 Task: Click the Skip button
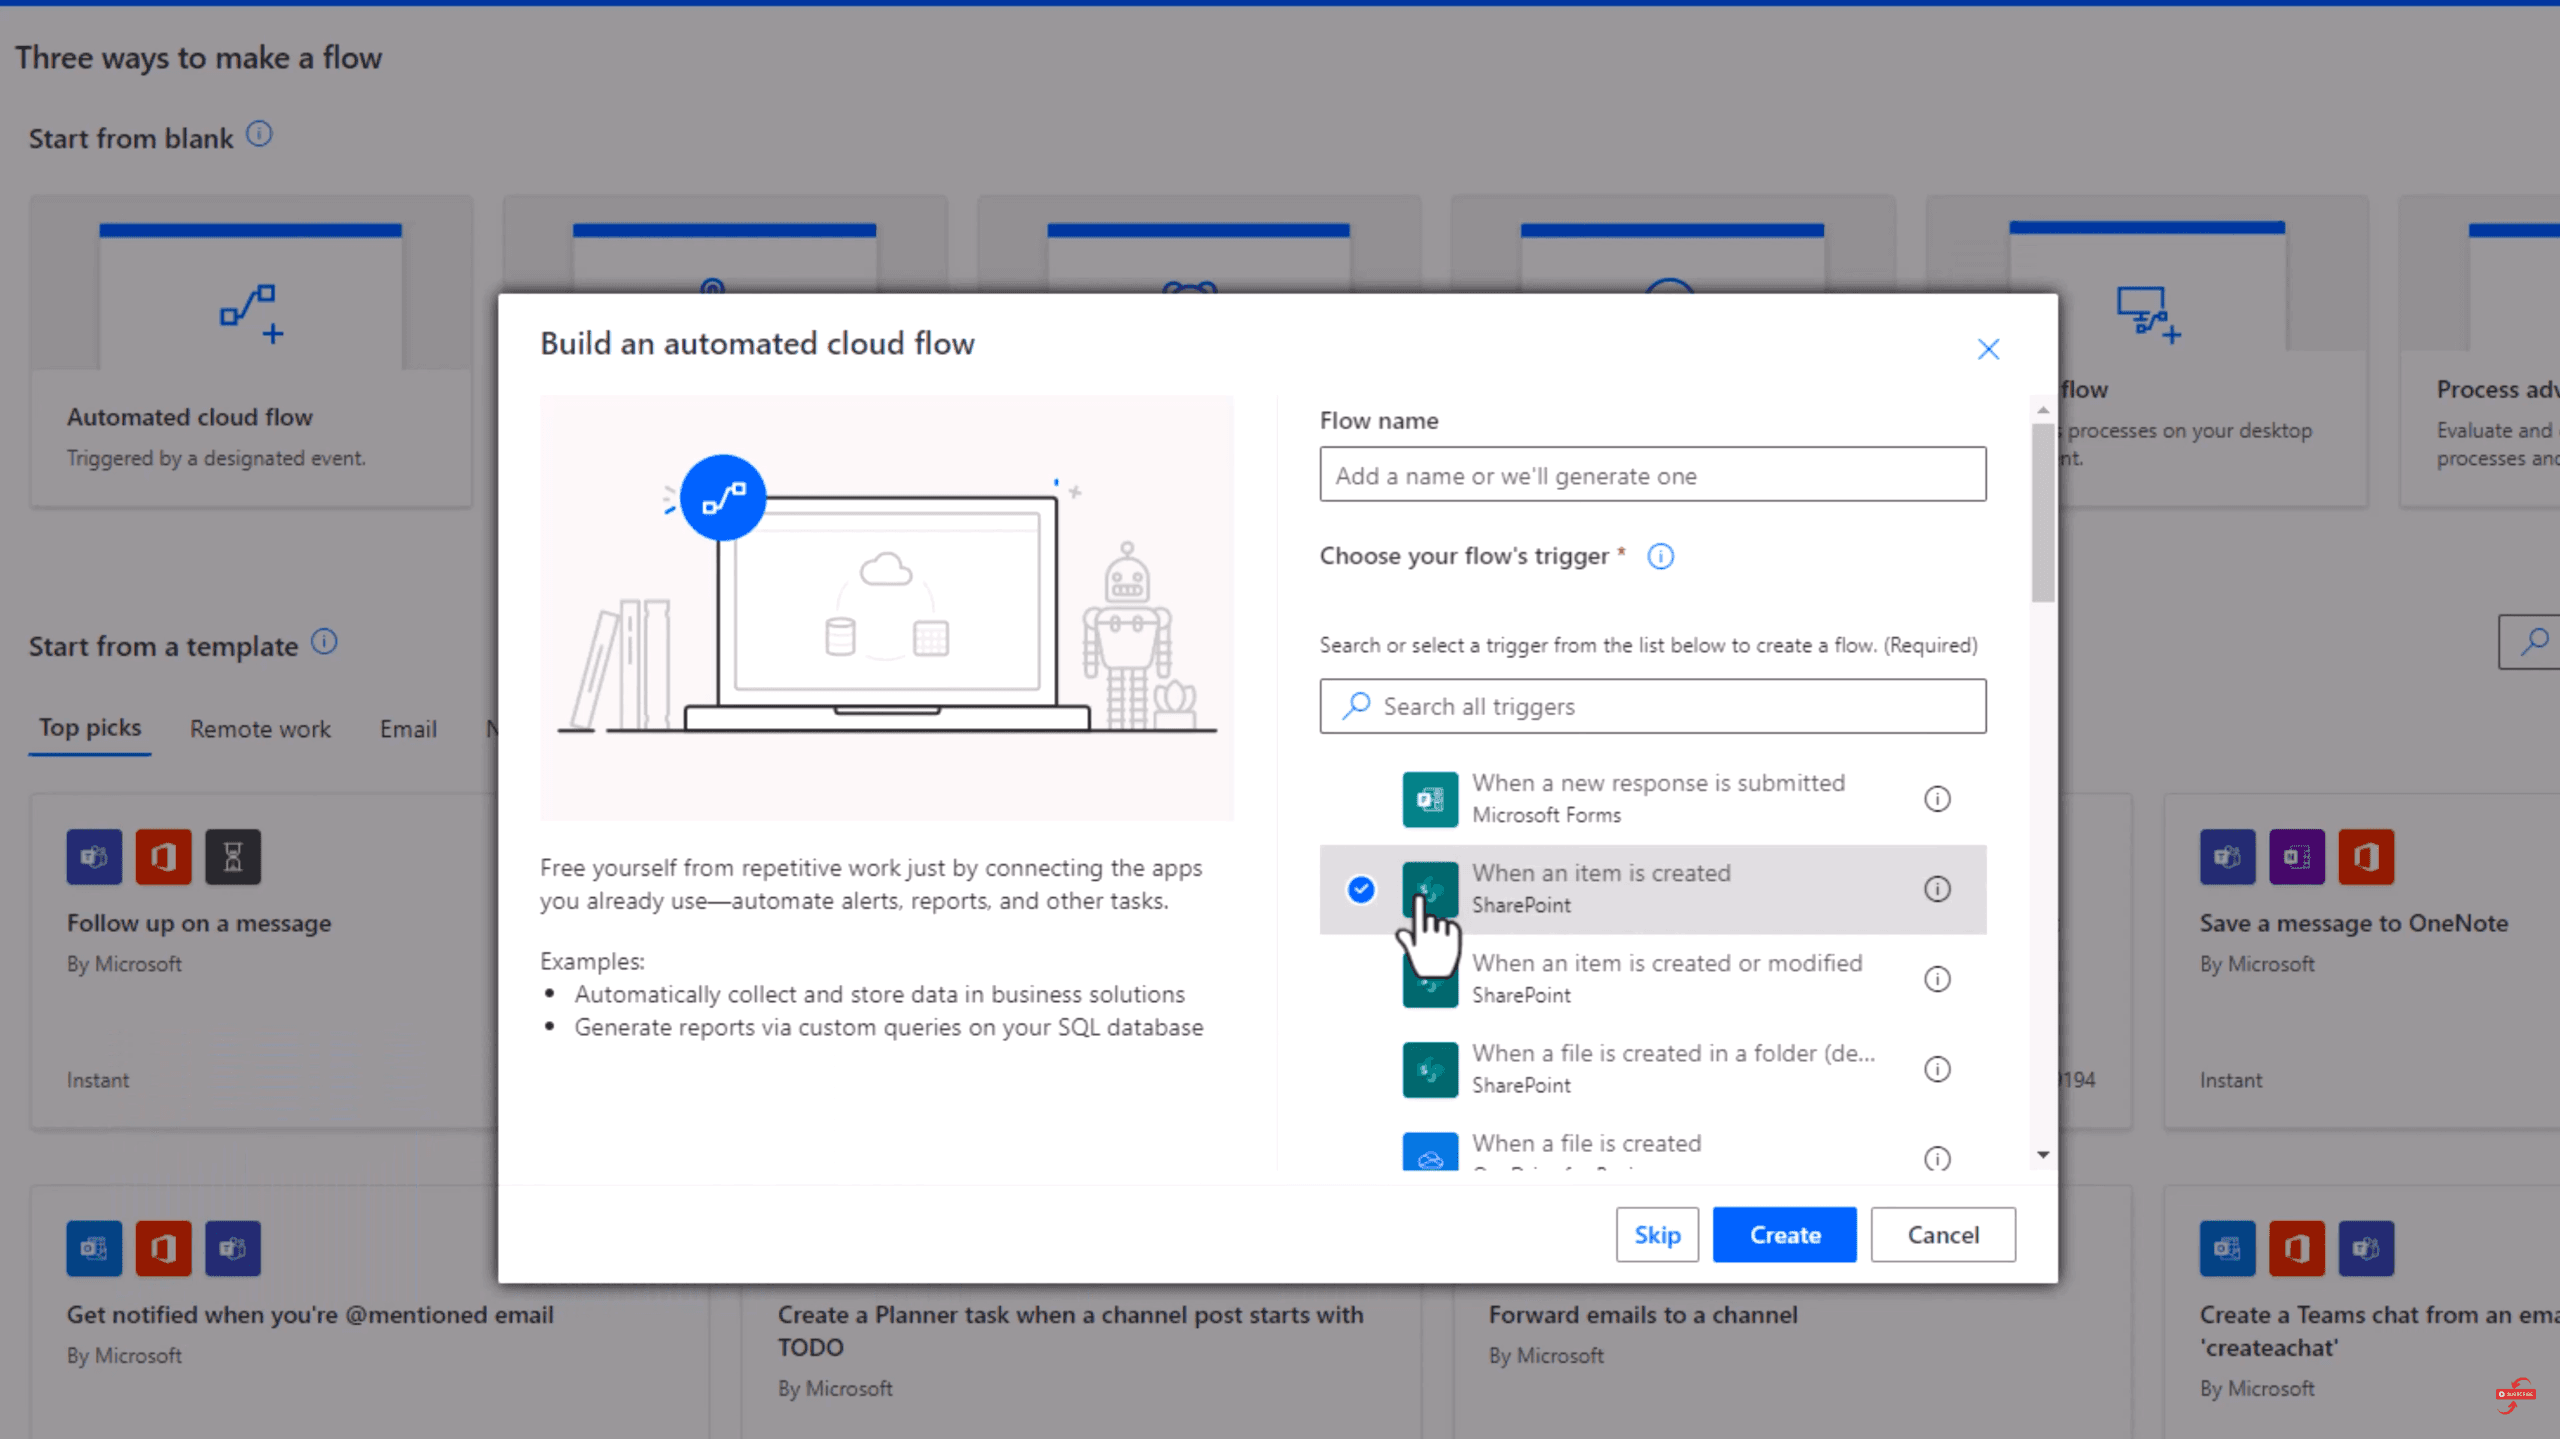click(1657, 1234)
